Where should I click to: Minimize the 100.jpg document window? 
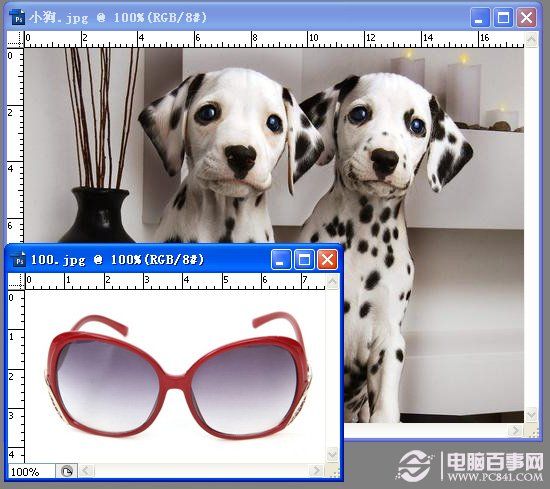pyautogui.click(x=281, y=260)
